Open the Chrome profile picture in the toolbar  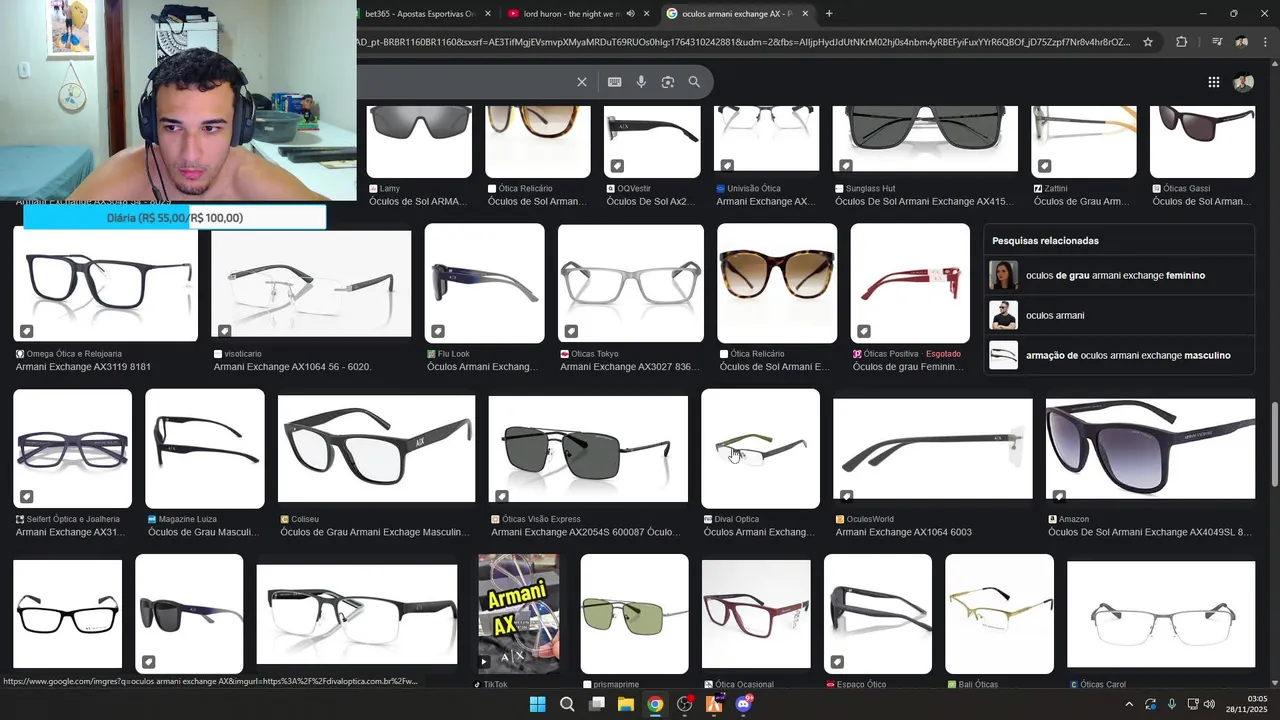pos(1241,42)
